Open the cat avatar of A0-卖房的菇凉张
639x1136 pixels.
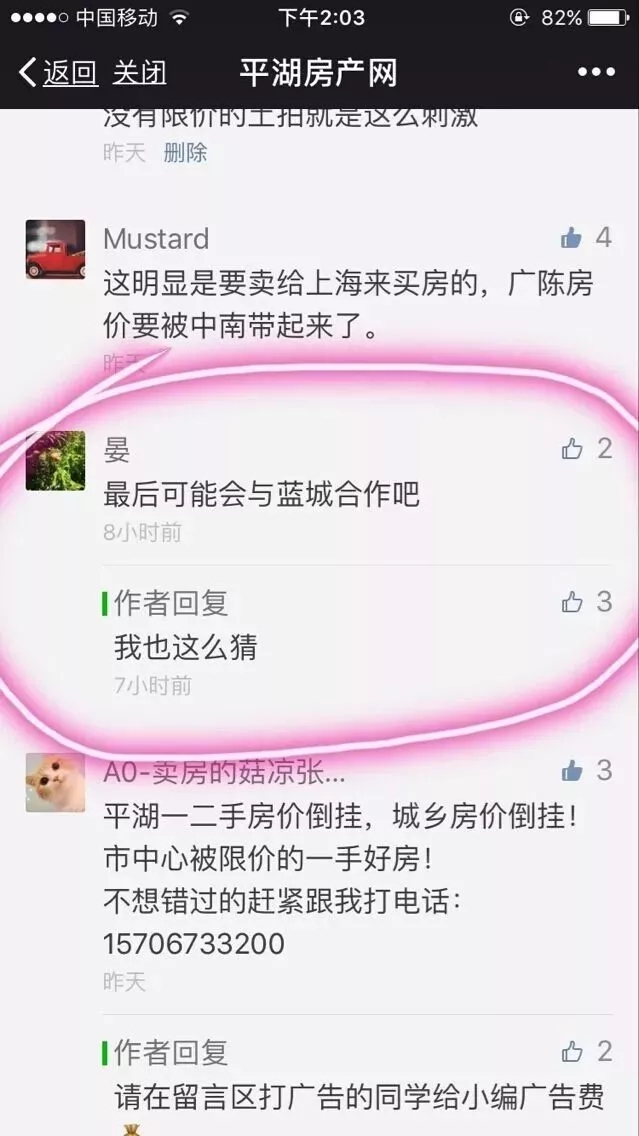point(56,782)
